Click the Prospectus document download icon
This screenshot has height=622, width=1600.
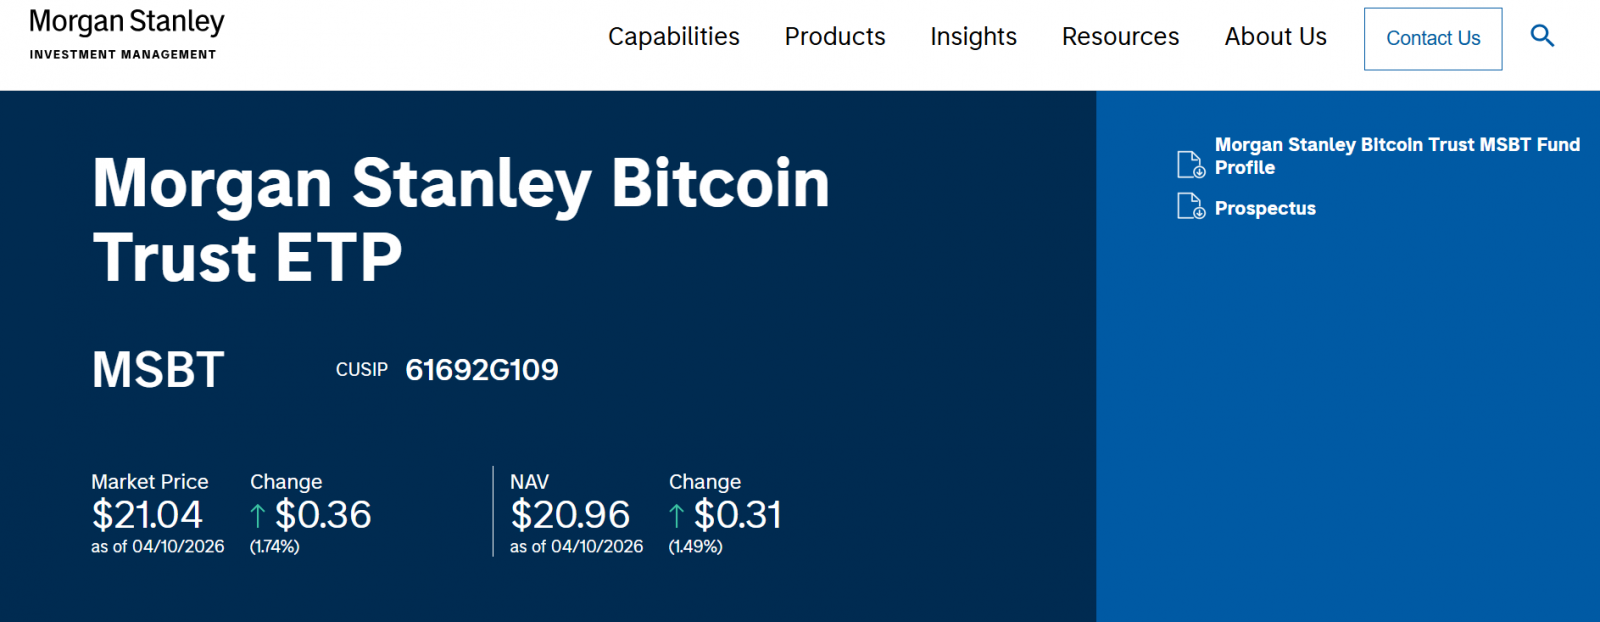pyautogui.click(x=1190, y=207)
